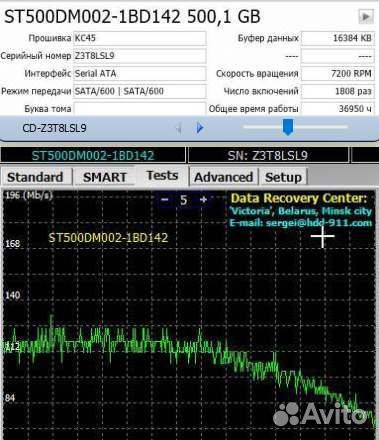
Task: Click the buffer size value 16384 KB
Action: tap(338, 38)
